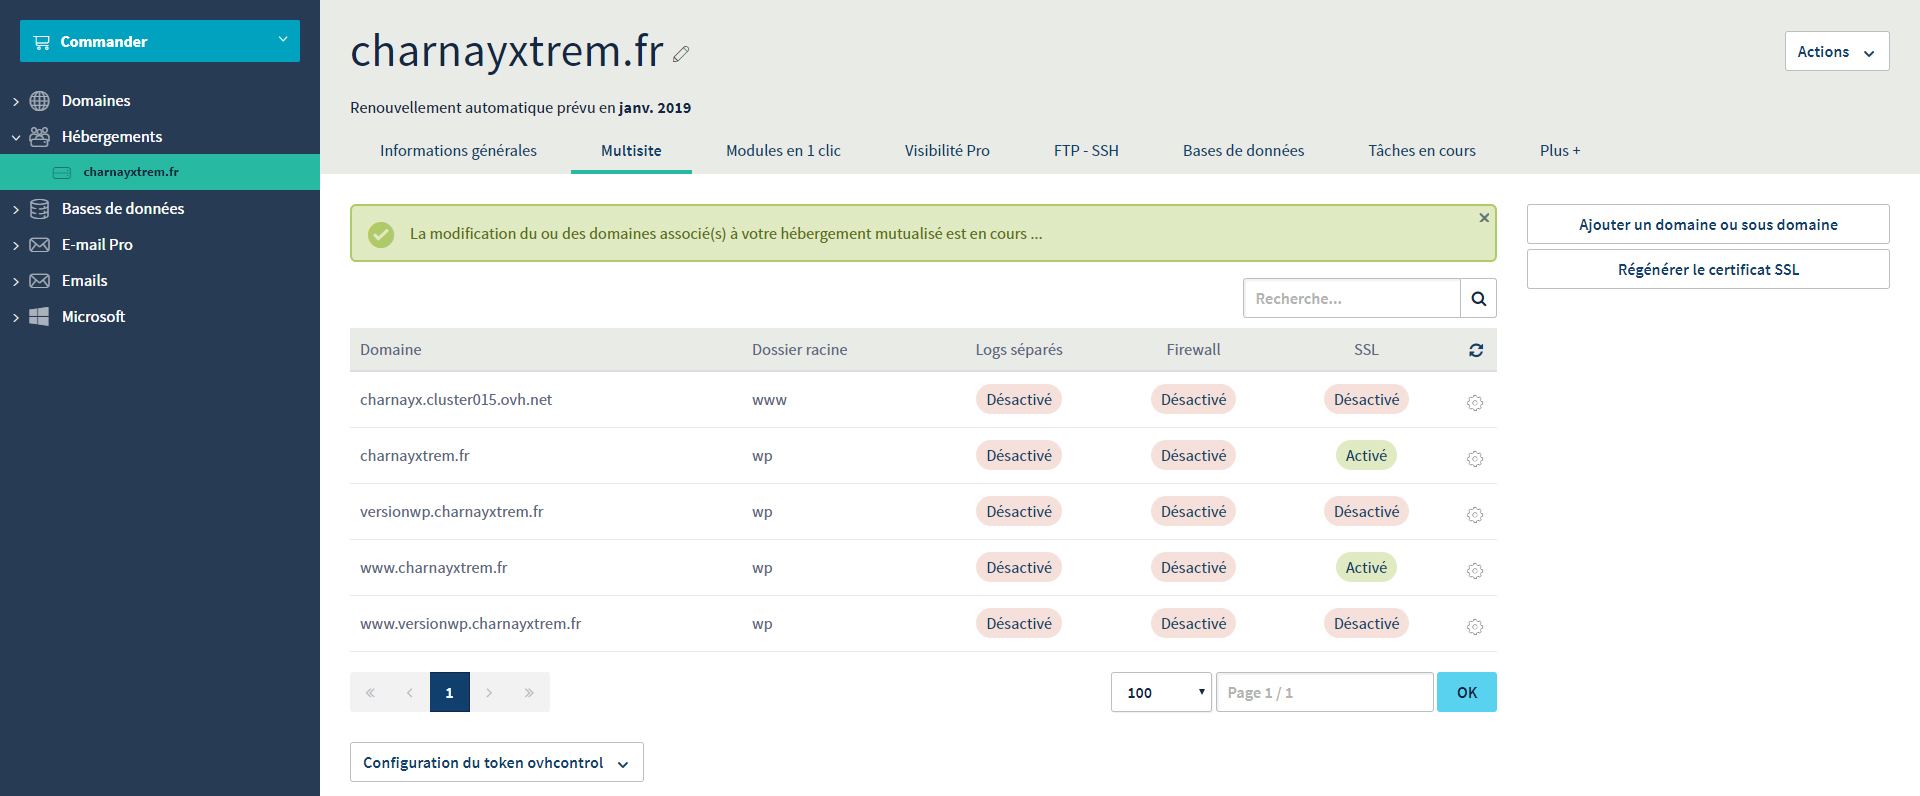Switch to the FTP - SSH tab
The width and height of the screenshot is (1920, 796).
(x=1085, y=151)
